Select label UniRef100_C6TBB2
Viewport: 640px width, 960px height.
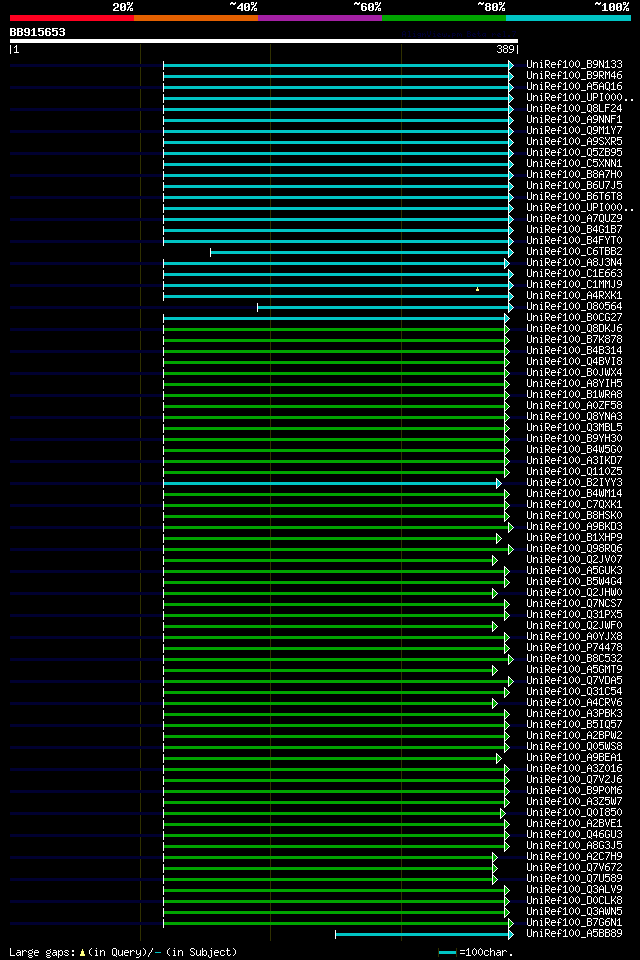click(x=574, y=252)
